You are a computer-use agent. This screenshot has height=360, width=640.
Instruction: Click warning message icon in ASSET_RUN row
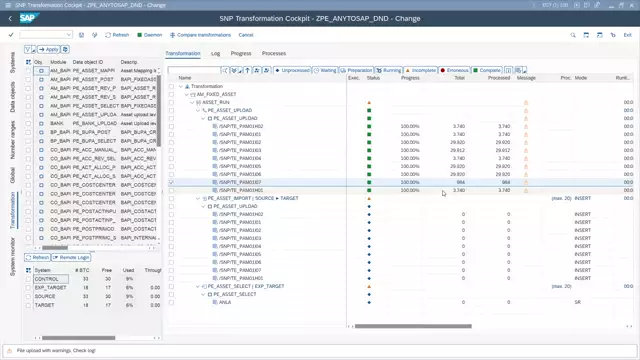526,102
